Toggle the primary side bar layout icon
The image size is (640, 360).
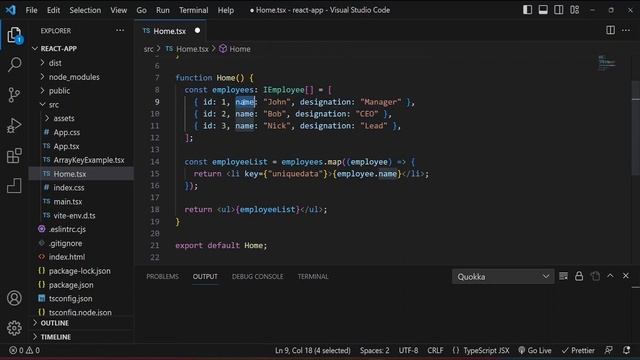pyautogui.click(x=527, y=10)
